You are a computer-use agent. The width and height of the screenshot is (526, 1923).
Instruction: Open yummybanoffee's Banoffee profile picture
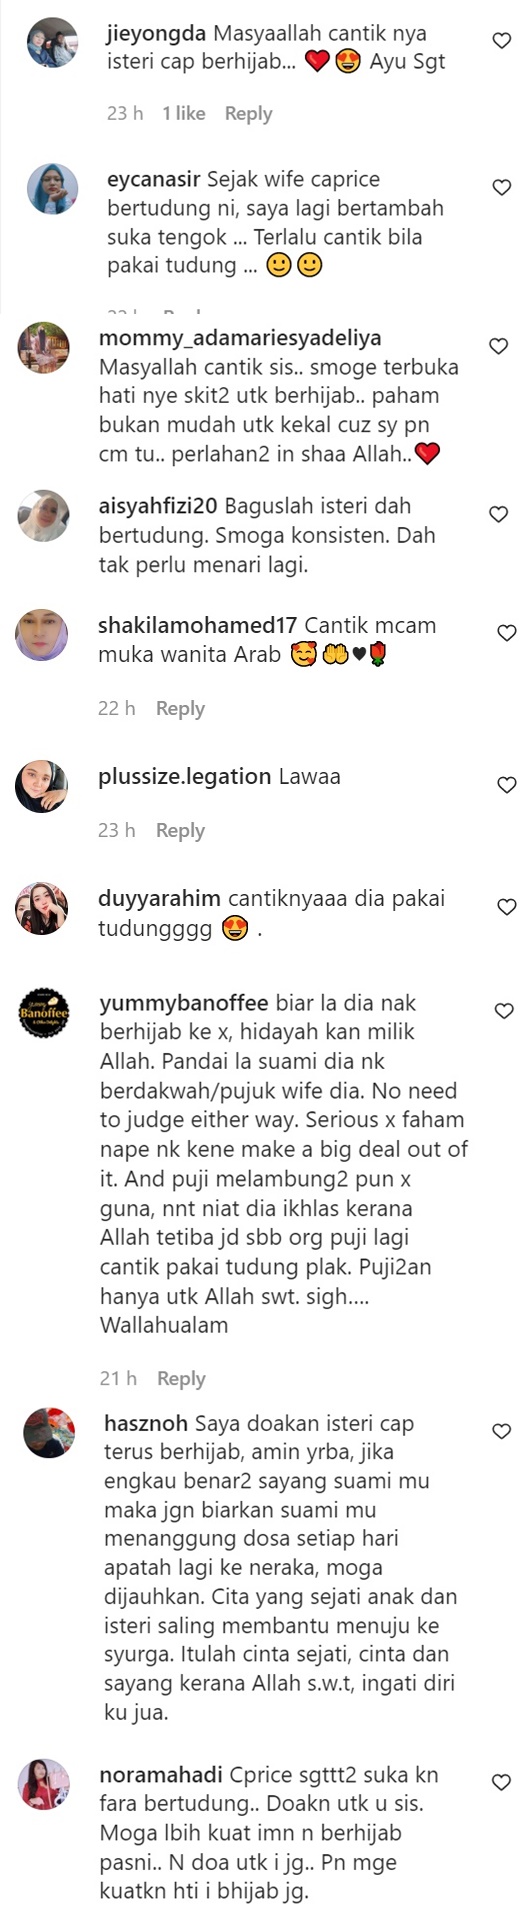tap(44, 1014)
